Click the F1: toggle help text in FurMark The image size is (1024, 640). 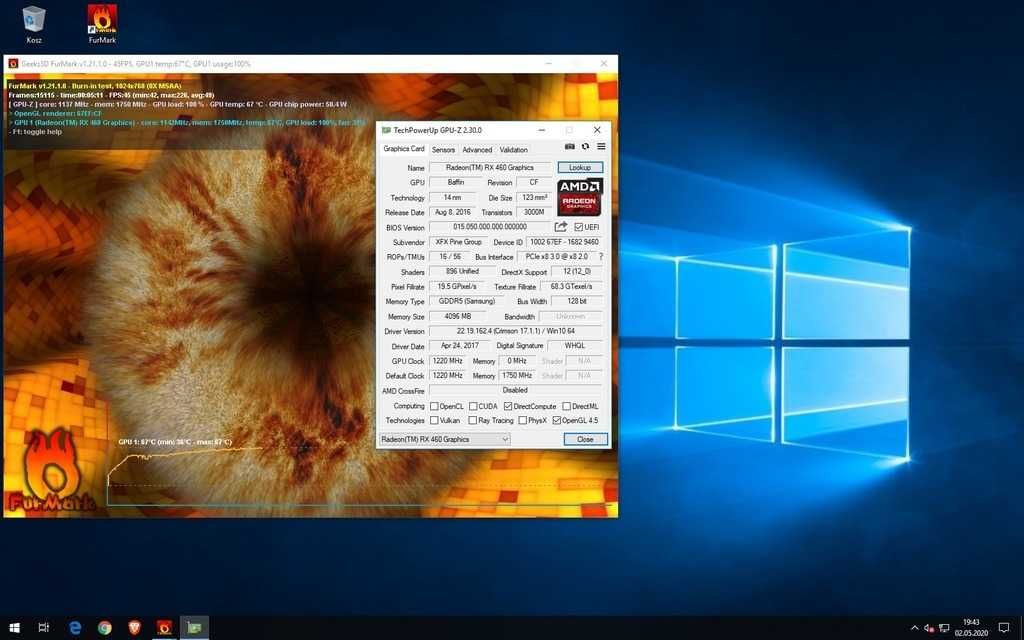[36, 132]
